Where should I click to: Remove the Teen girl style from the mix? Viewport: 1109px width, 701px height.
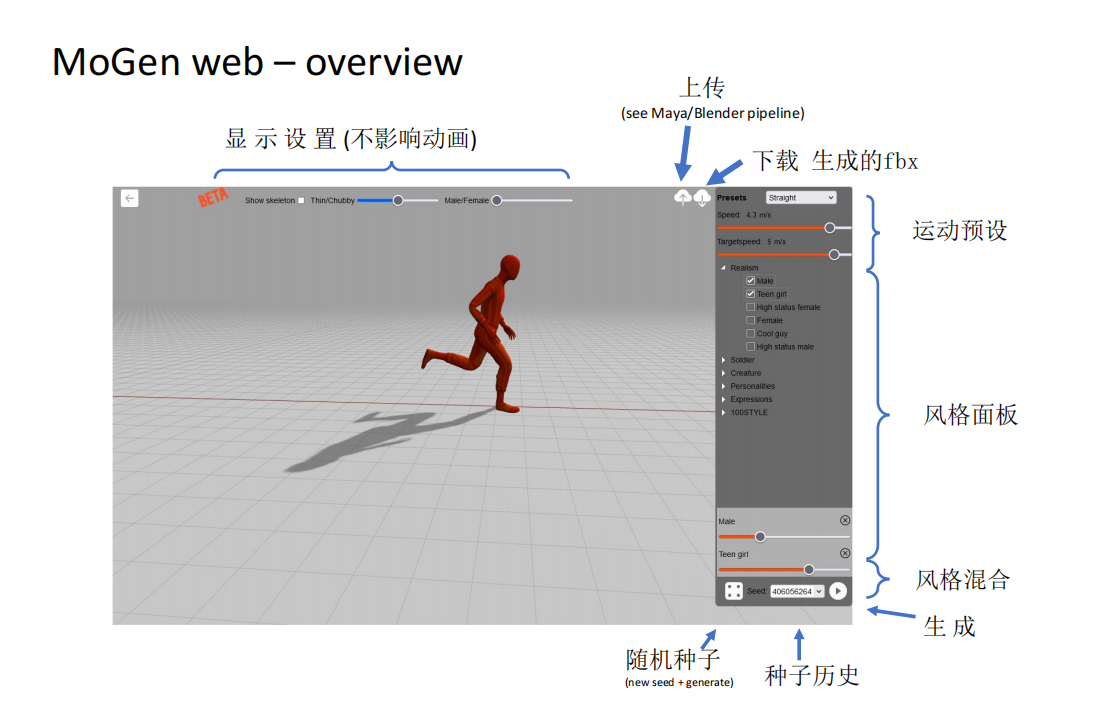pyautogui.click(x=844, y=553)
